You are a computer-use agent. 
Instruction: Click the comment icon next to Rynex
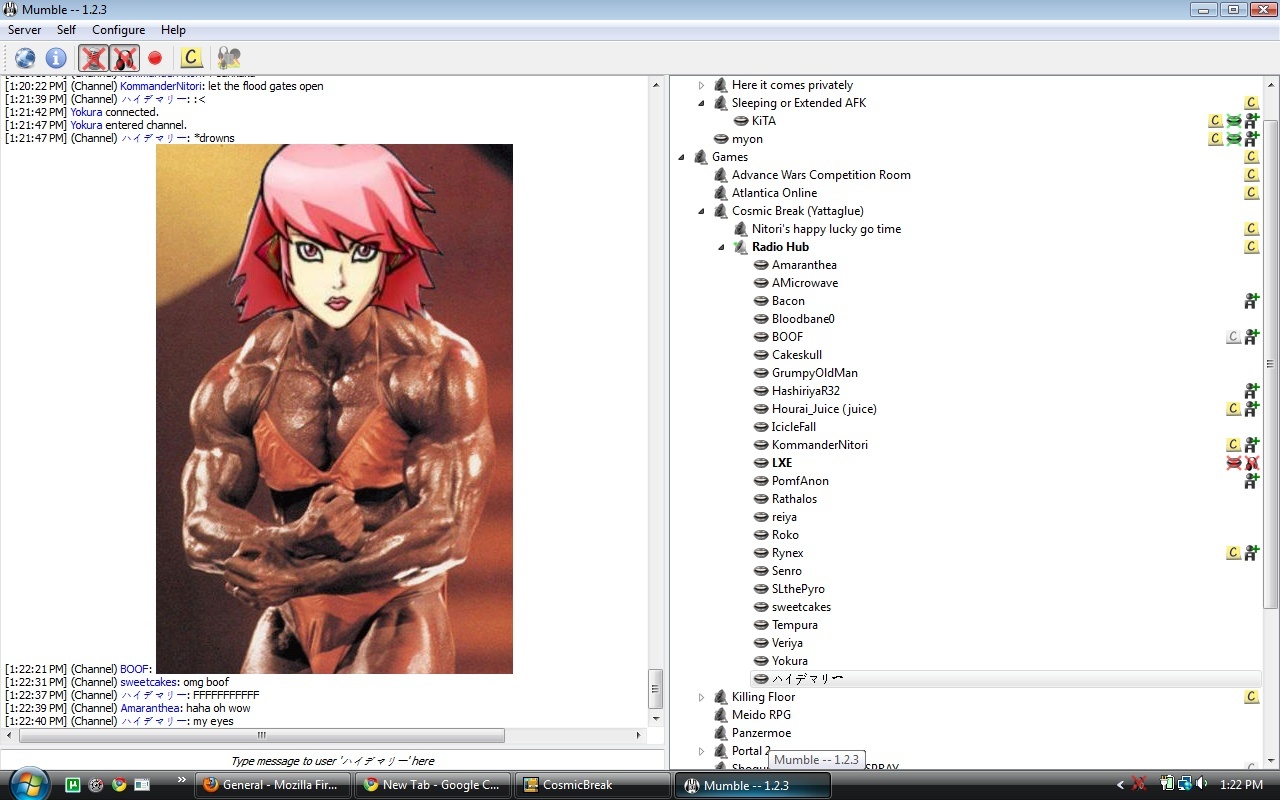point(1233,553)
